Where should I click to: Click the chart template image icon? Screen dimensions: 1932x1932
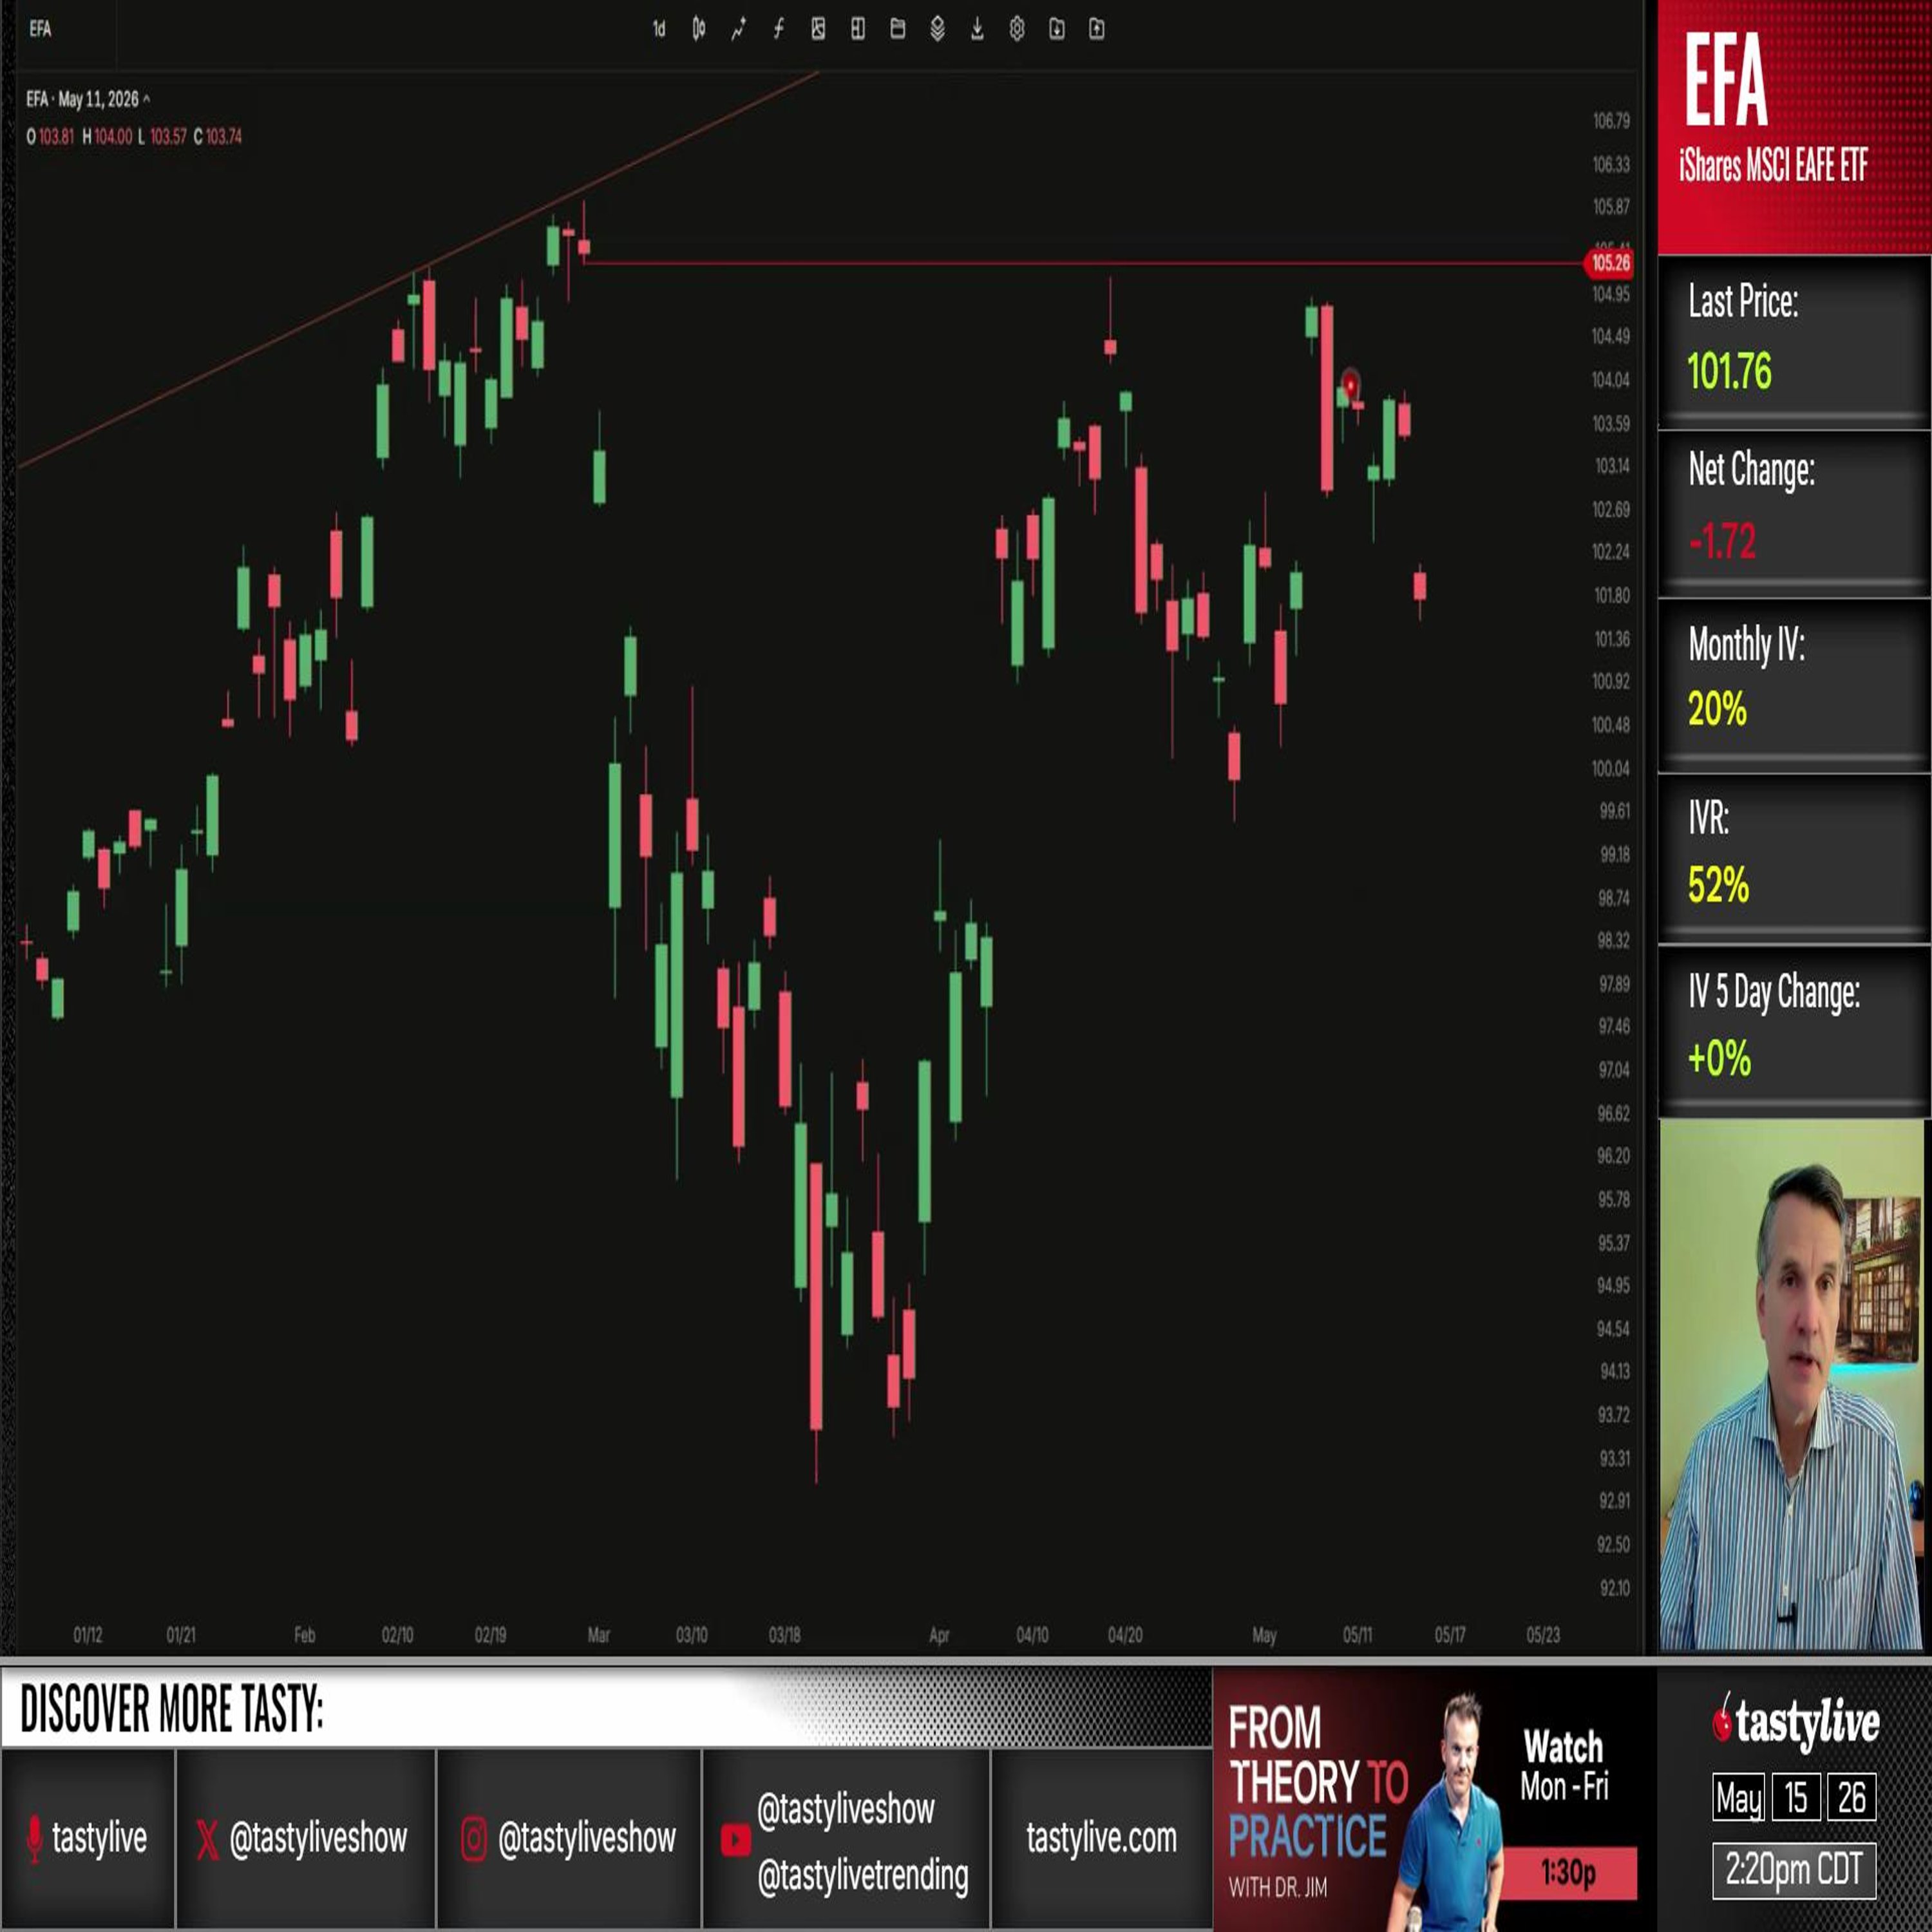(x=818, y=29)
